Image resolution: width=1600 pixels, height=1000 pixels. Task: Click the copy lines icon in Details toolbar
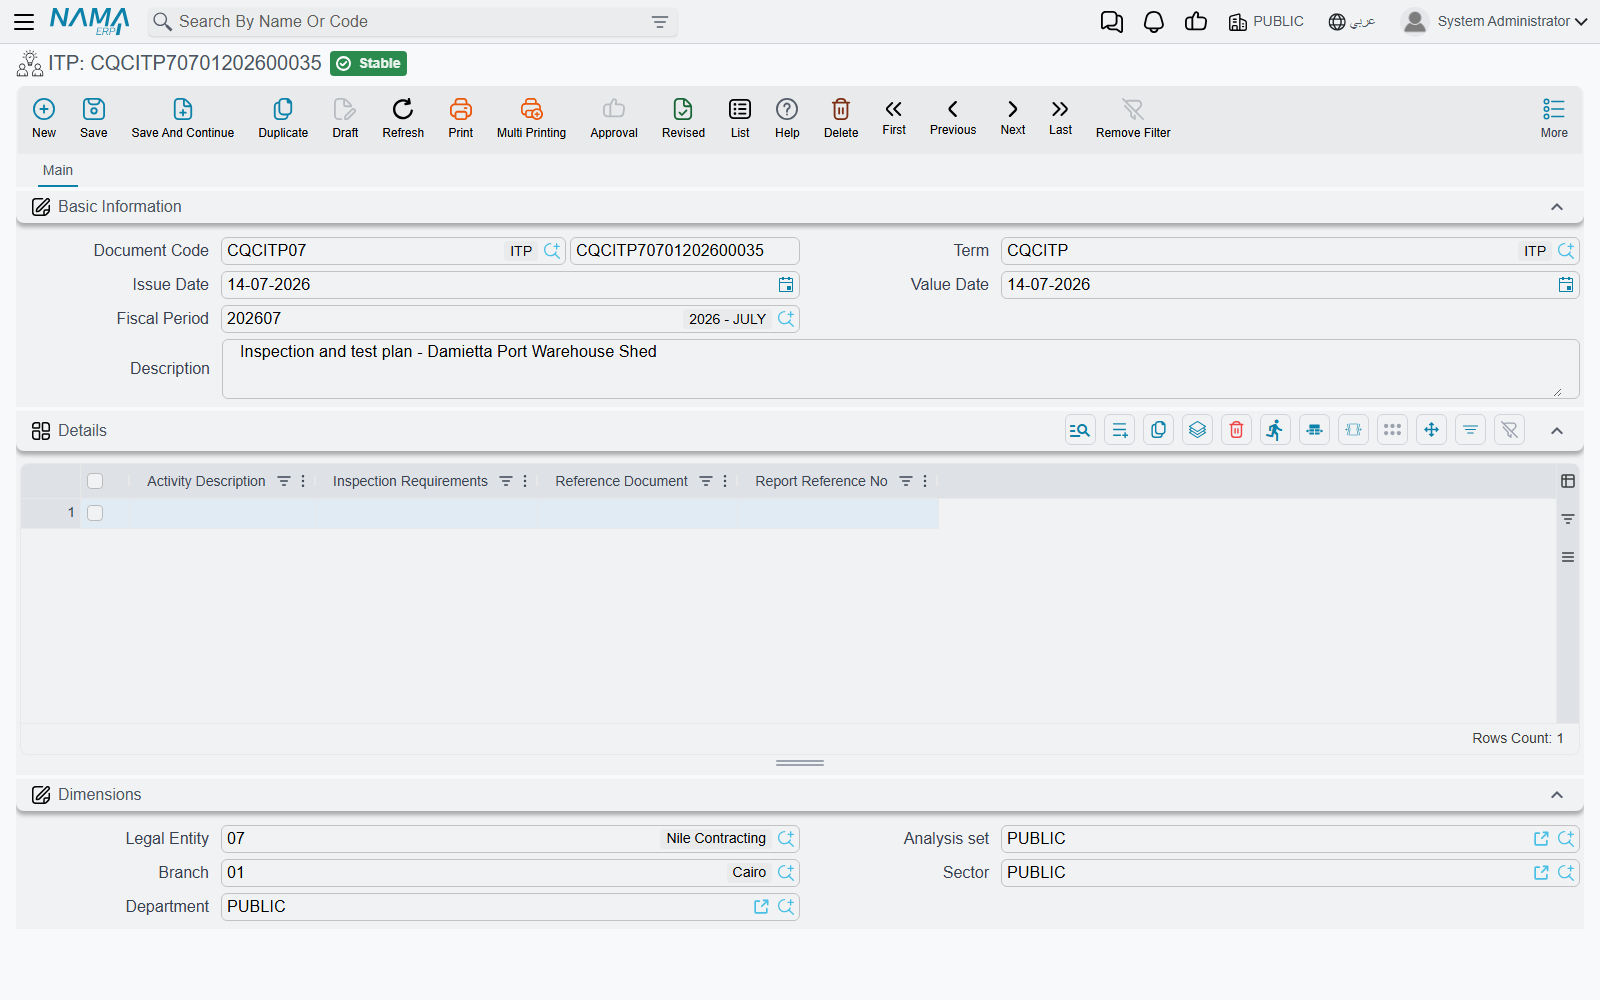pyautogui.click(x=1158, y=430)
